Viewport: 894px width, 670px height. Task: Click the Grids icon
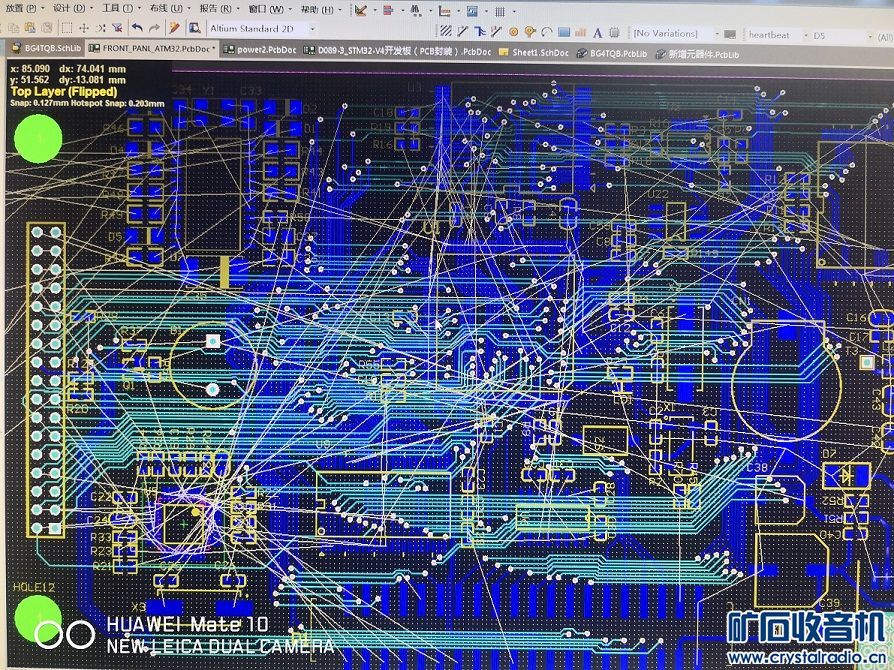(500, 11)
